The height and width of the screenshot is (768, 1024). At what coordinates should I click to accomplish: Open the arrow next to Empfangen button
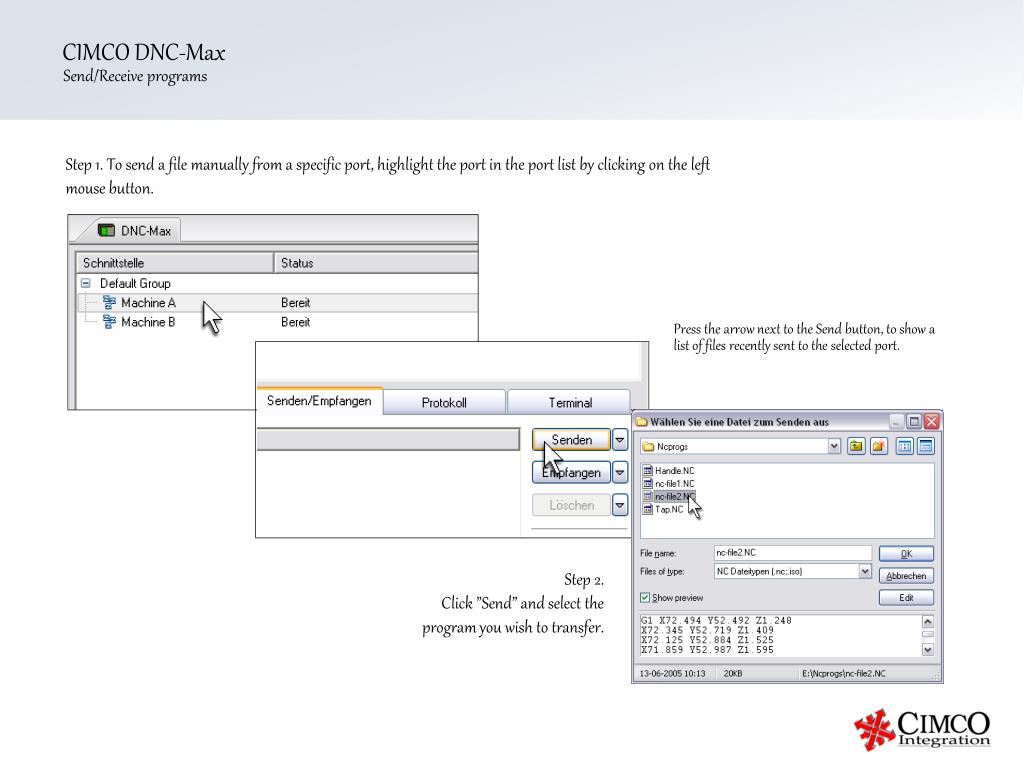[x=620, y=472]
